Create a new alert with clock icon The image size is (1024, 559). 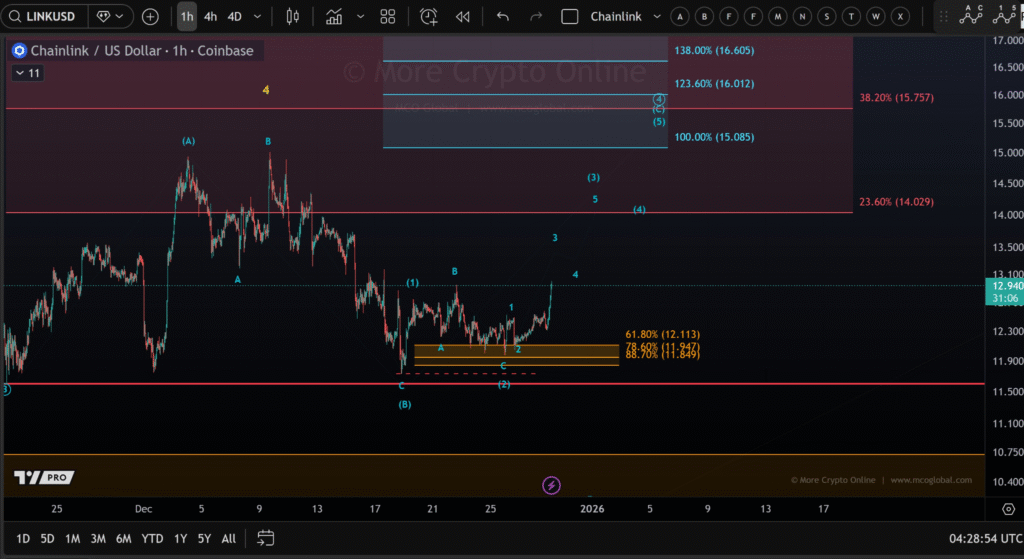tap(429, 17)
